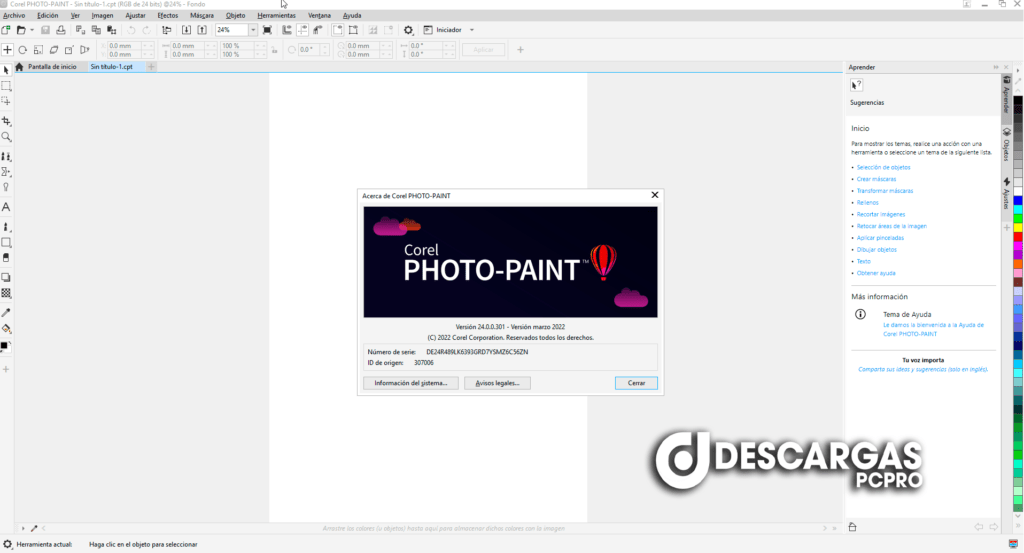The height and width of the screenshot is (553, 1024).
Task: Open the Crear máscaras link
Action: (x=876, y=179)
